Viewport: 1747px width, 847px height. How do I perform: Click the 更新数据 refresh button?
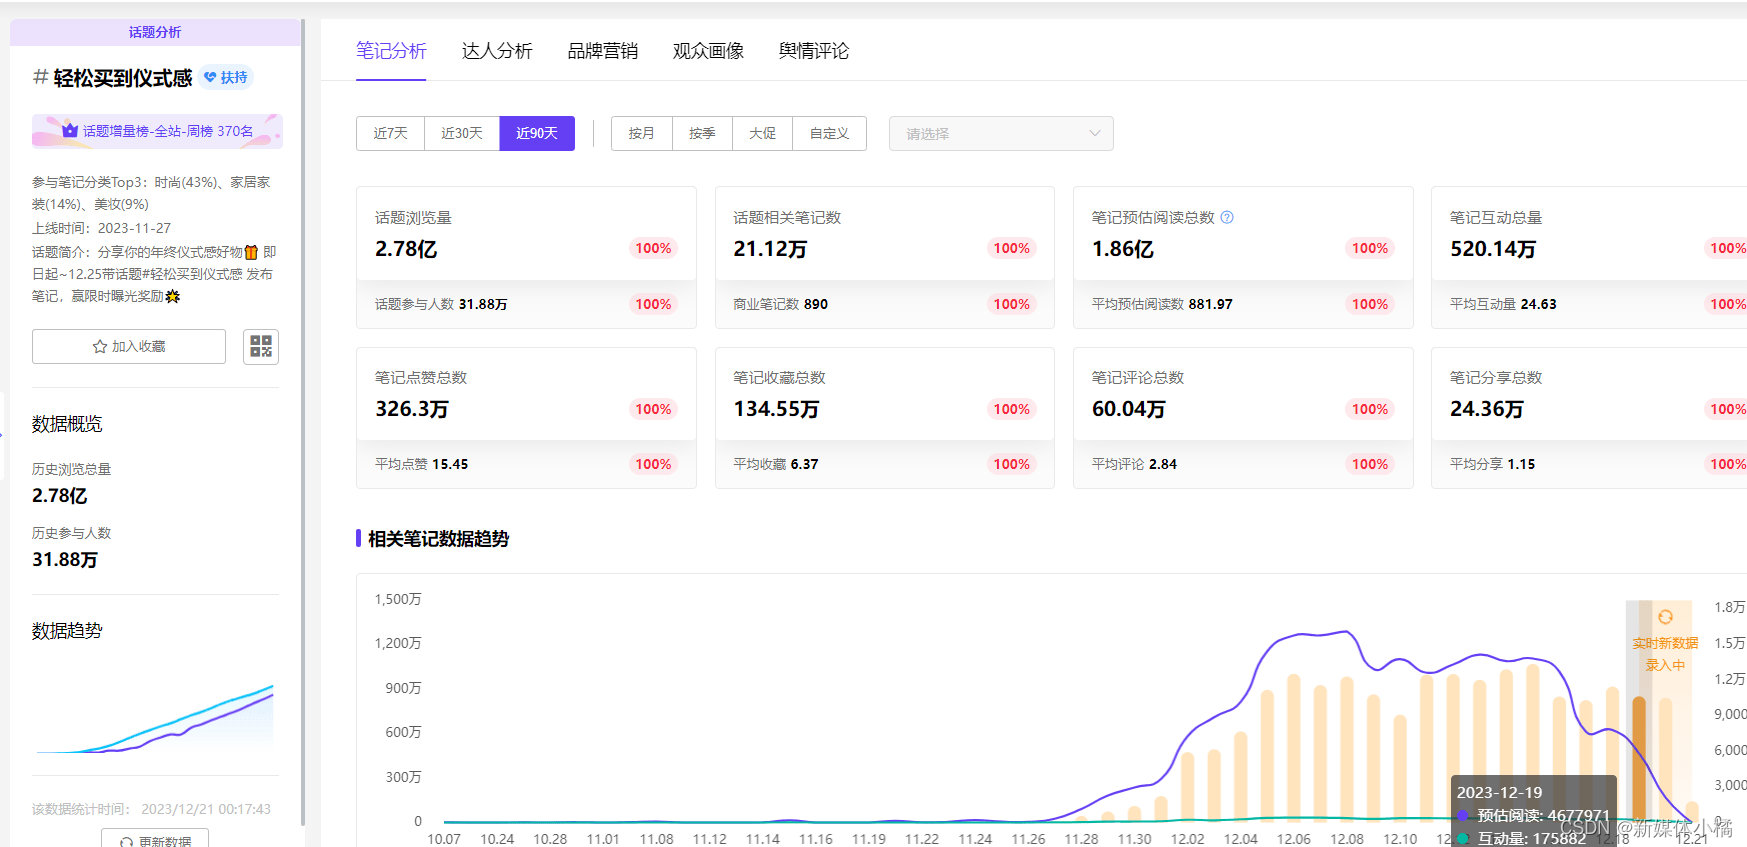(x=155, y=840)
